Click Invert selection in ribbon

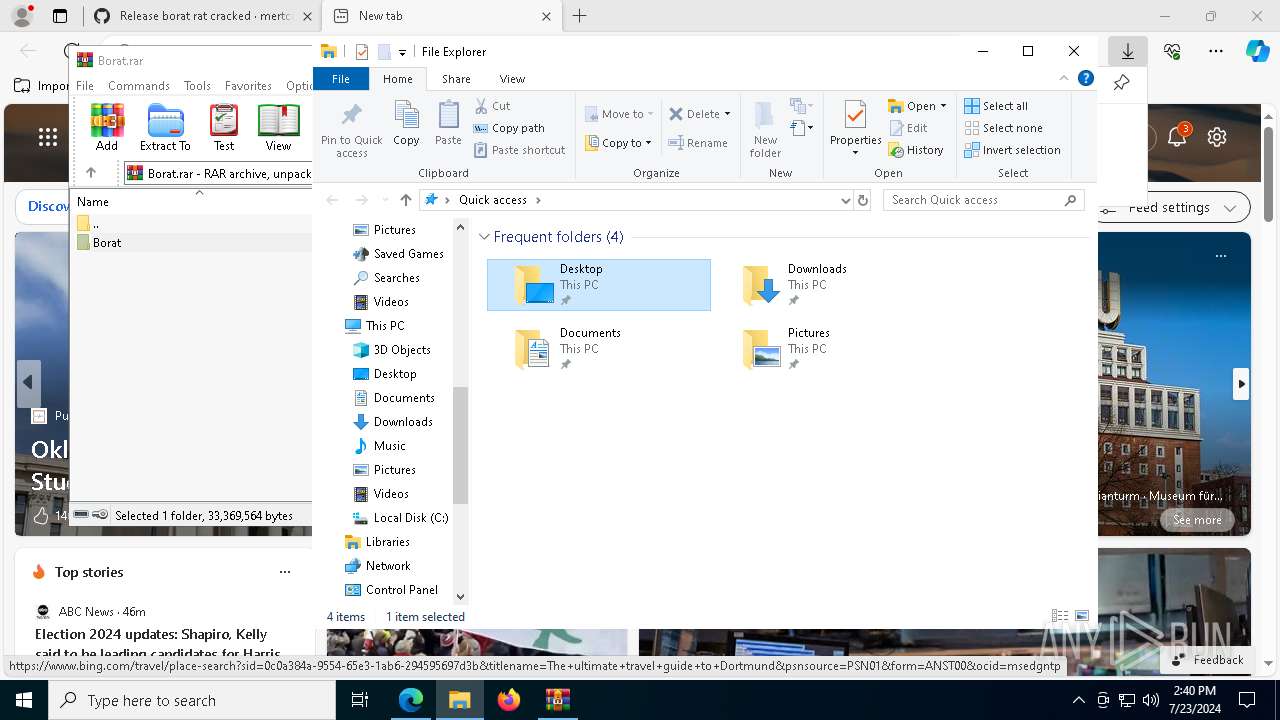tap(1012, 150)
